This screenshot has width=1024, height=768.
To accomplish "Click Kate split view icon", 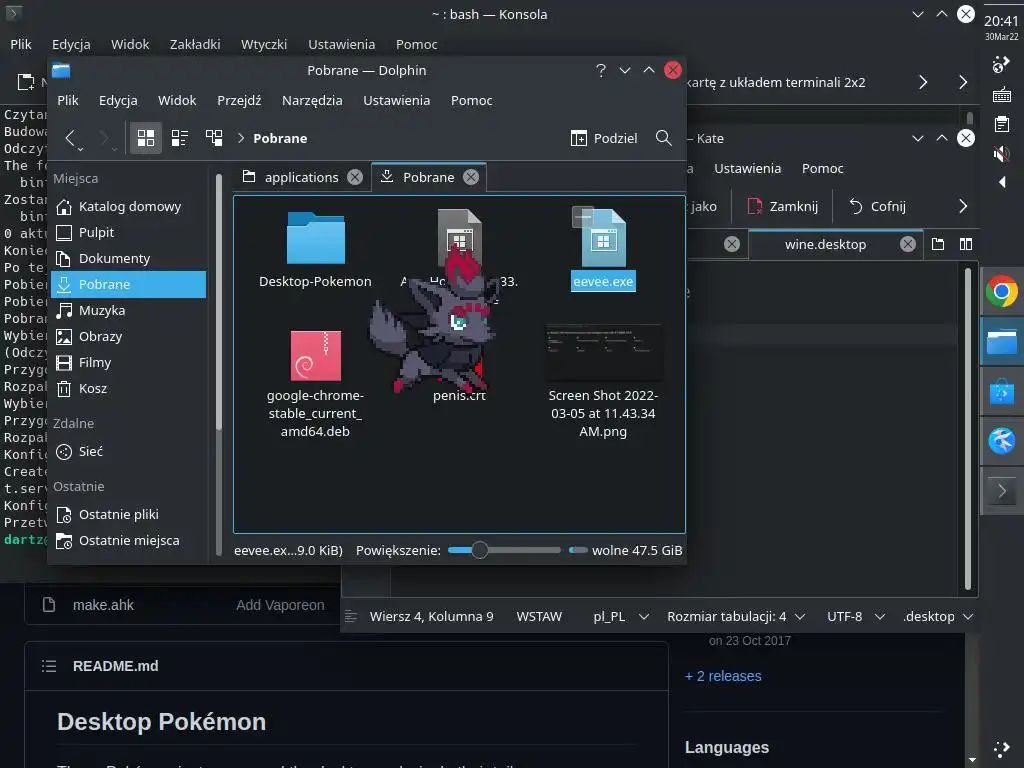I will point(966,244).
